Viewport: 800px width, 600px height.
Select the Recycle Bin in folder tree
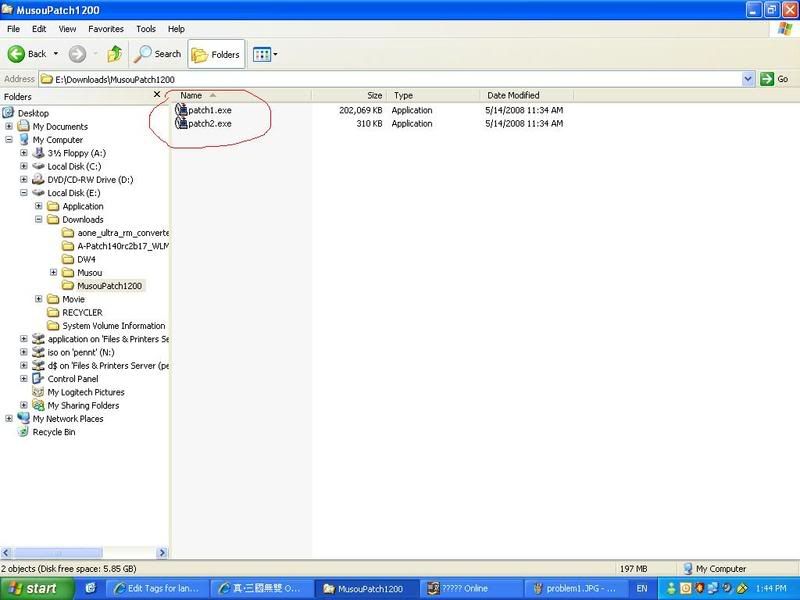(53, 432)
